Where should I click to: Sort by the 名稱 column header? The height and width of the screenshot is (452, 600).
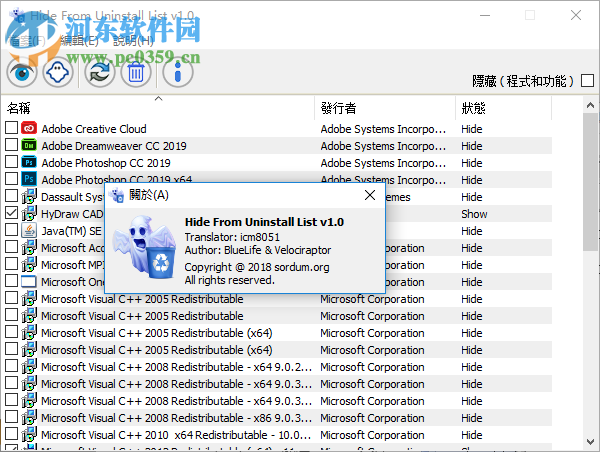(158, 108)
